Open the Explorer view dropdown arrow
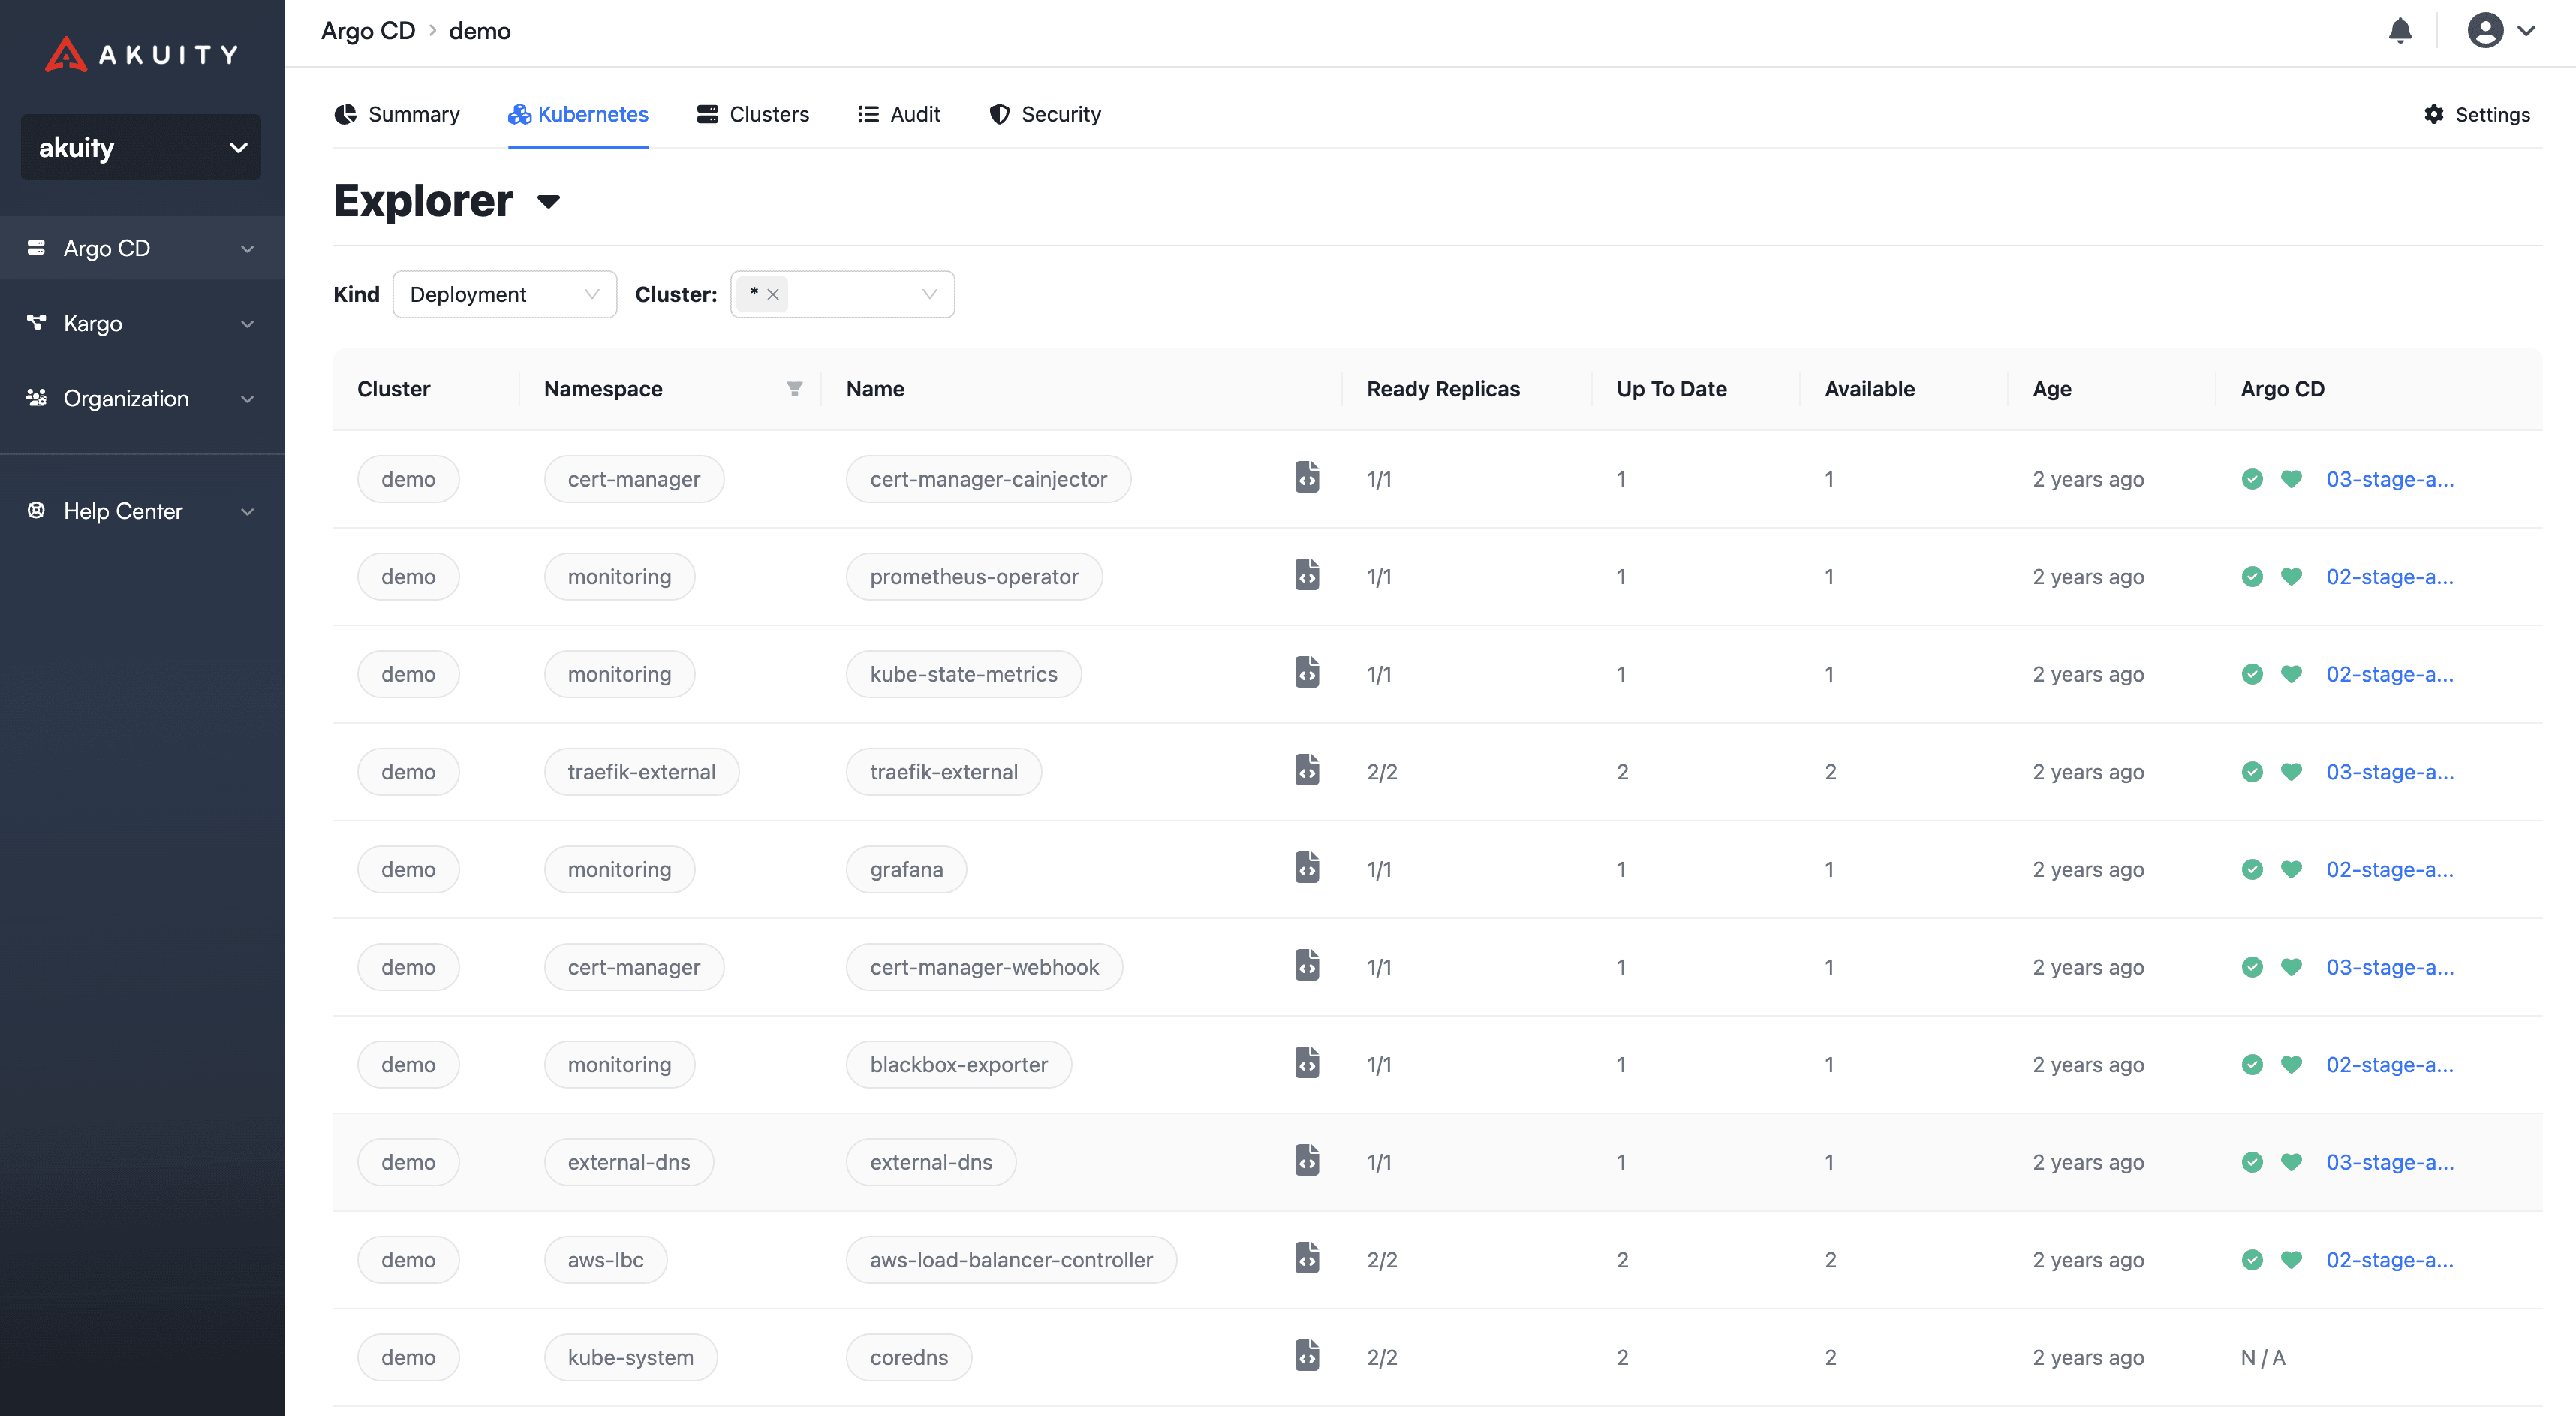The height and width of the screenshot is (1416, 2576). [x=548, y=202]
